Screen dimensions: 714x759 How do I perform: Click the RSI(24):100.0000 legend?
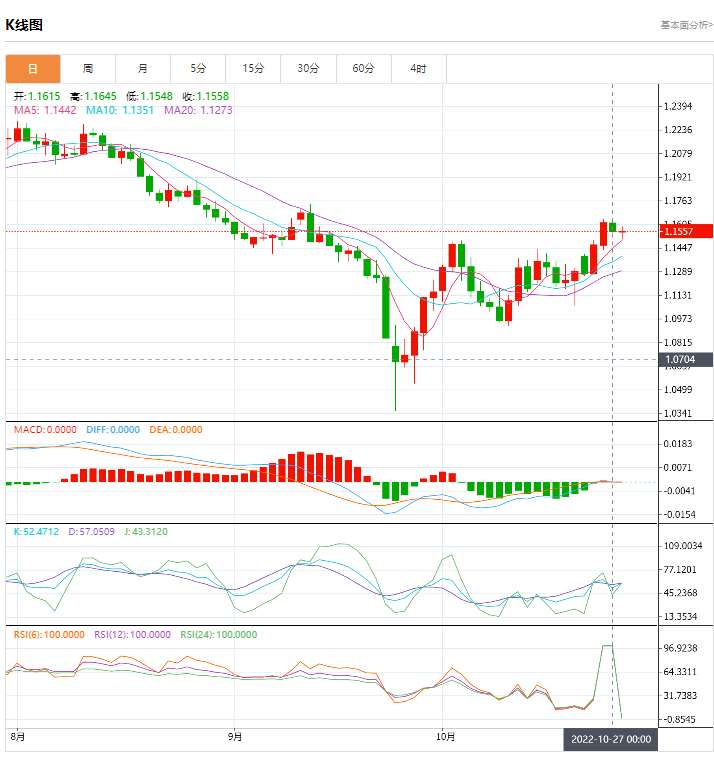tap(219, 635)
